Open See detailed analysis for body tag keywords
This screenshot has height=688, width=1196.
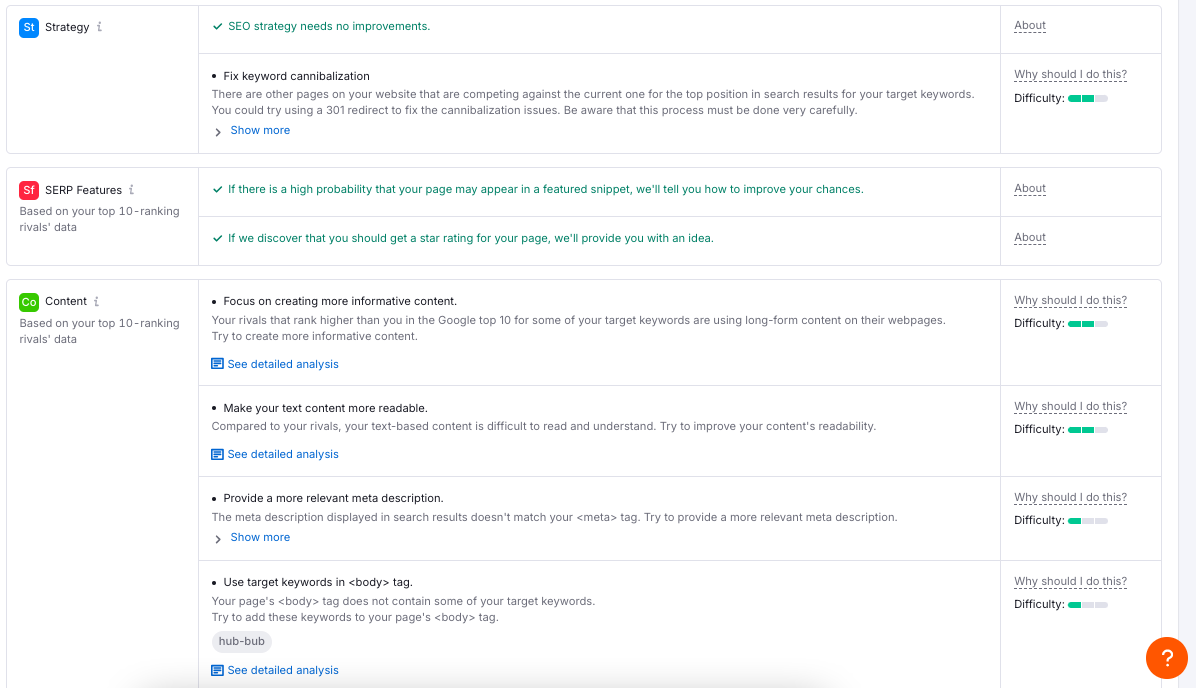click(x=283, y=670)
